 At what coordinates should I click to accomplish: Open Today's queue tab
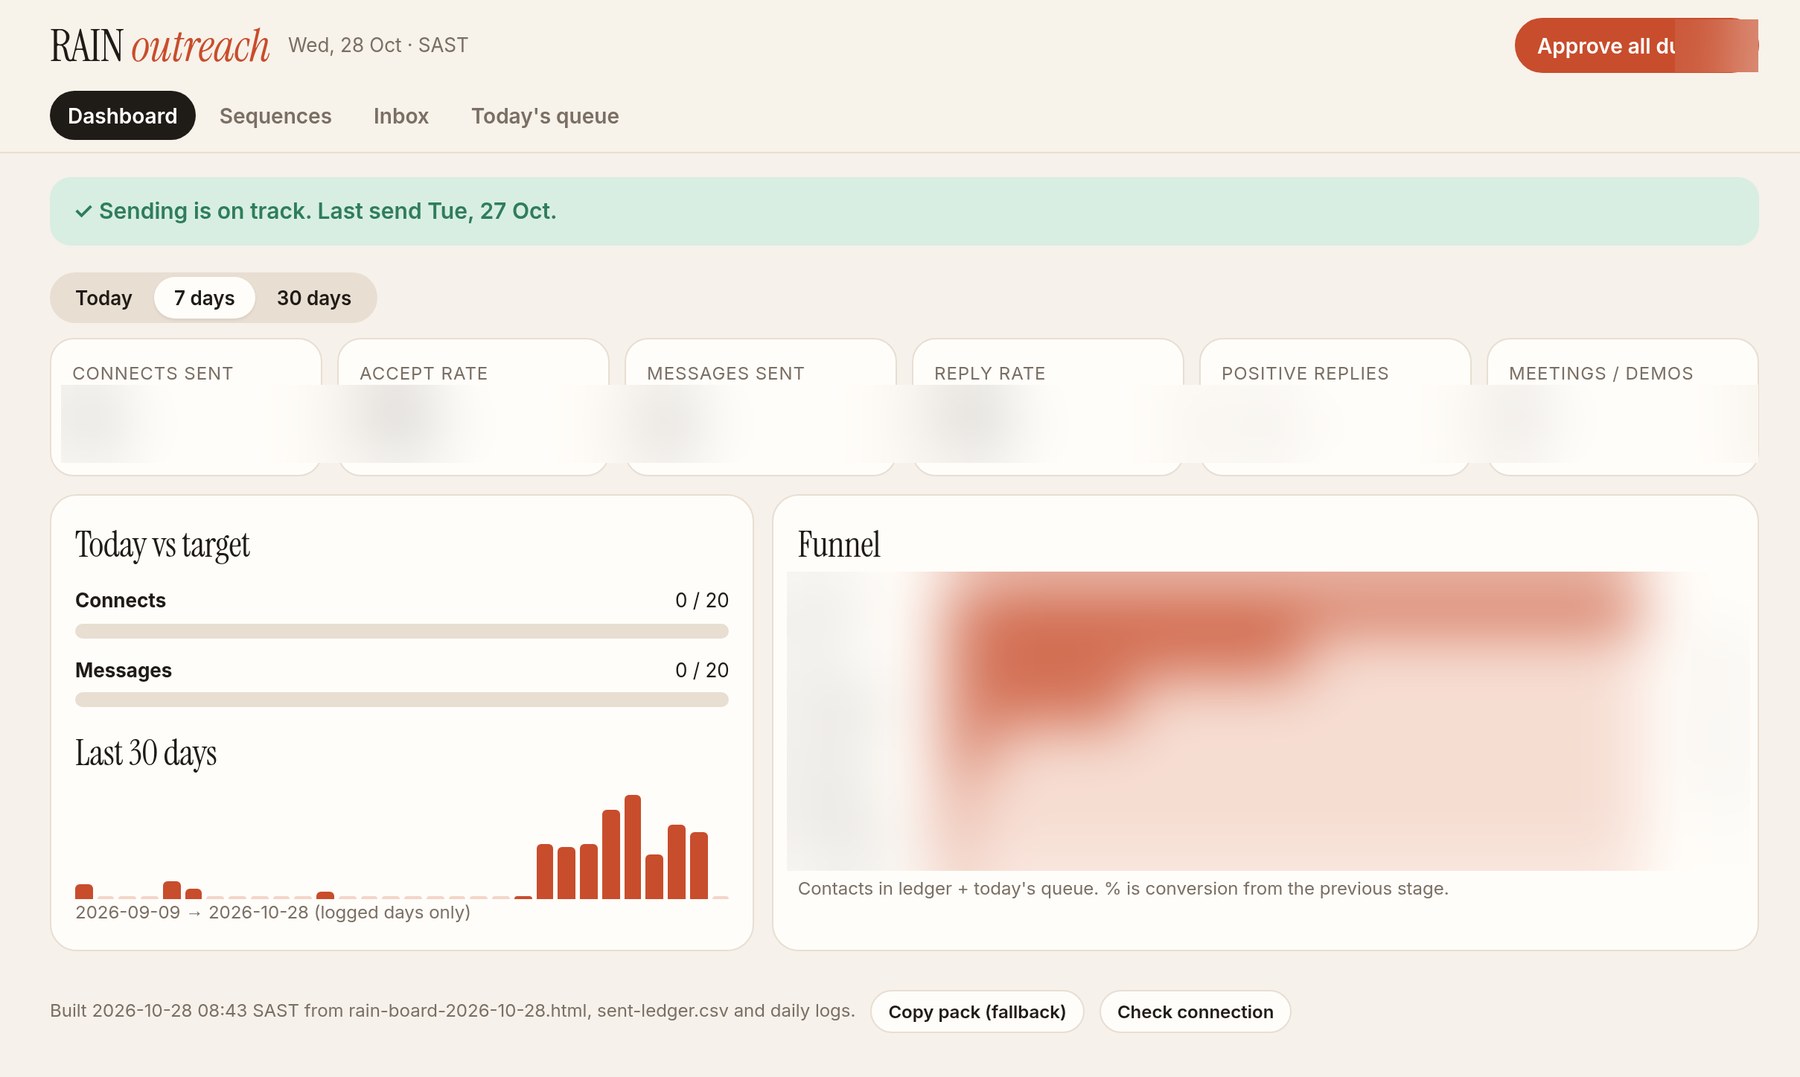pyautogui.click(x=545, y=116)
